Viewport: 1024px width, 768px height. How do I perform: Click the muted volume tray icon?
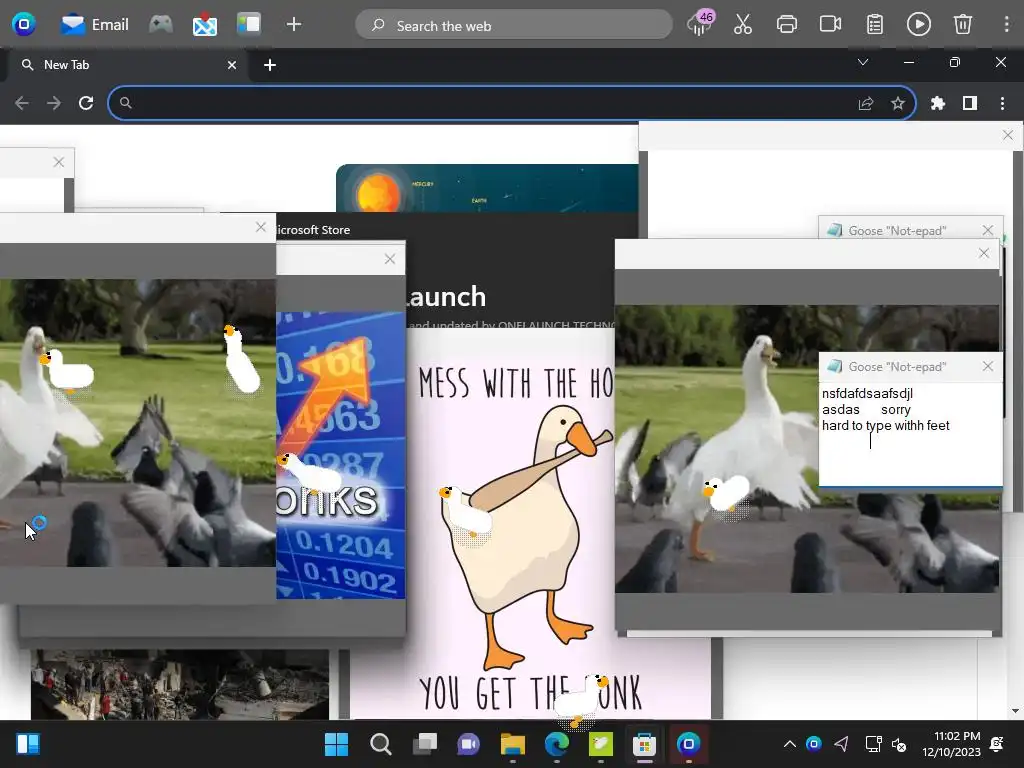pyautogui.click(x=899, y=744)
